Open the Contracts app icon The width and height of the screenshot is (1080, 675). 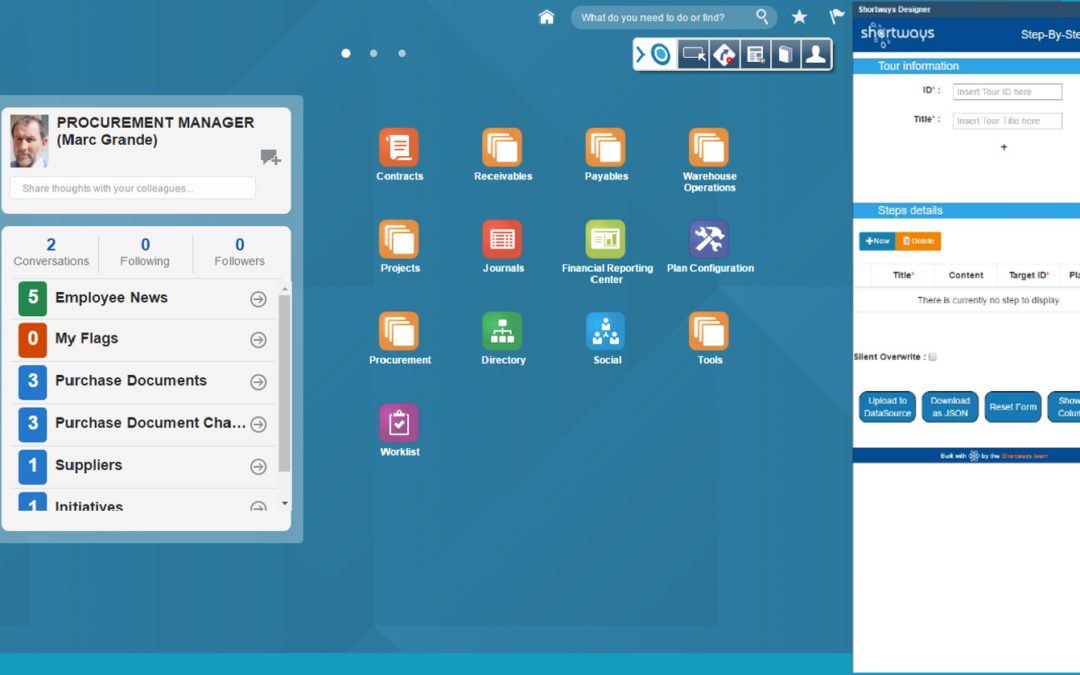(399, 147)
